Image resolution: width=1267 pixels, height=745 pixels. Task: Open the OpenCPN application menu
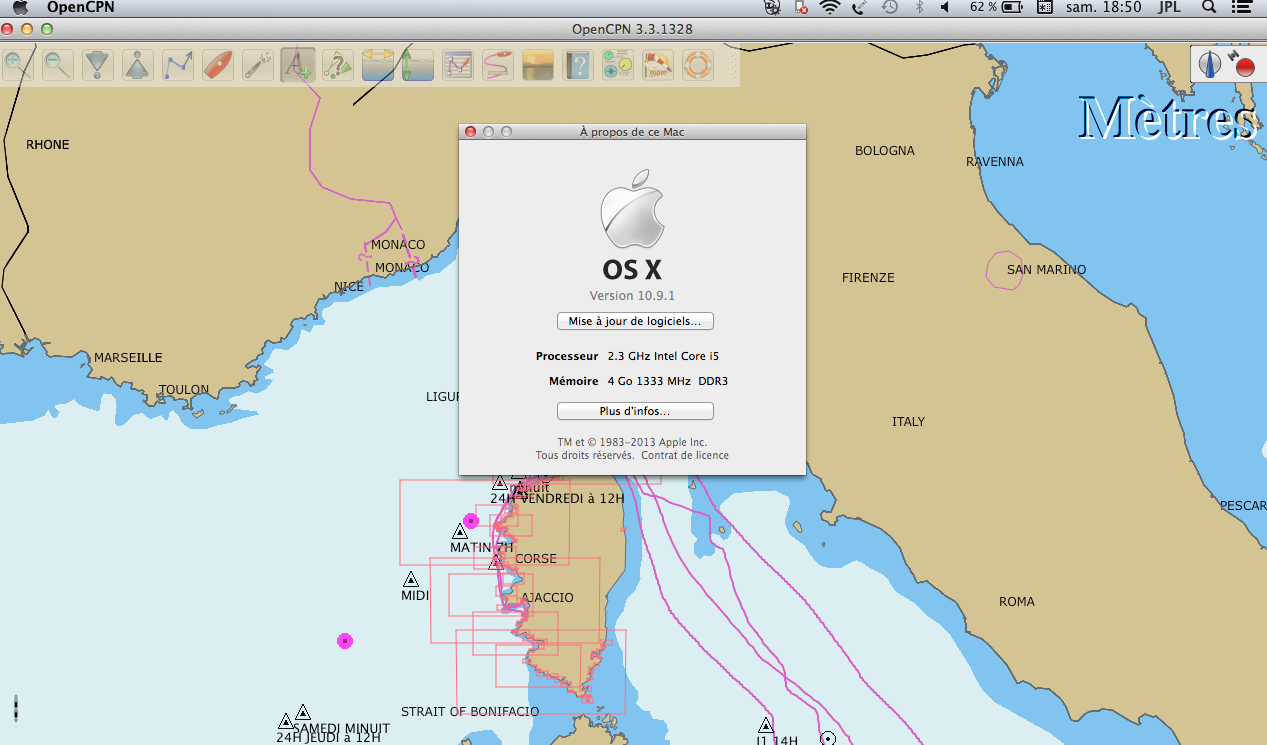(81, 7)
